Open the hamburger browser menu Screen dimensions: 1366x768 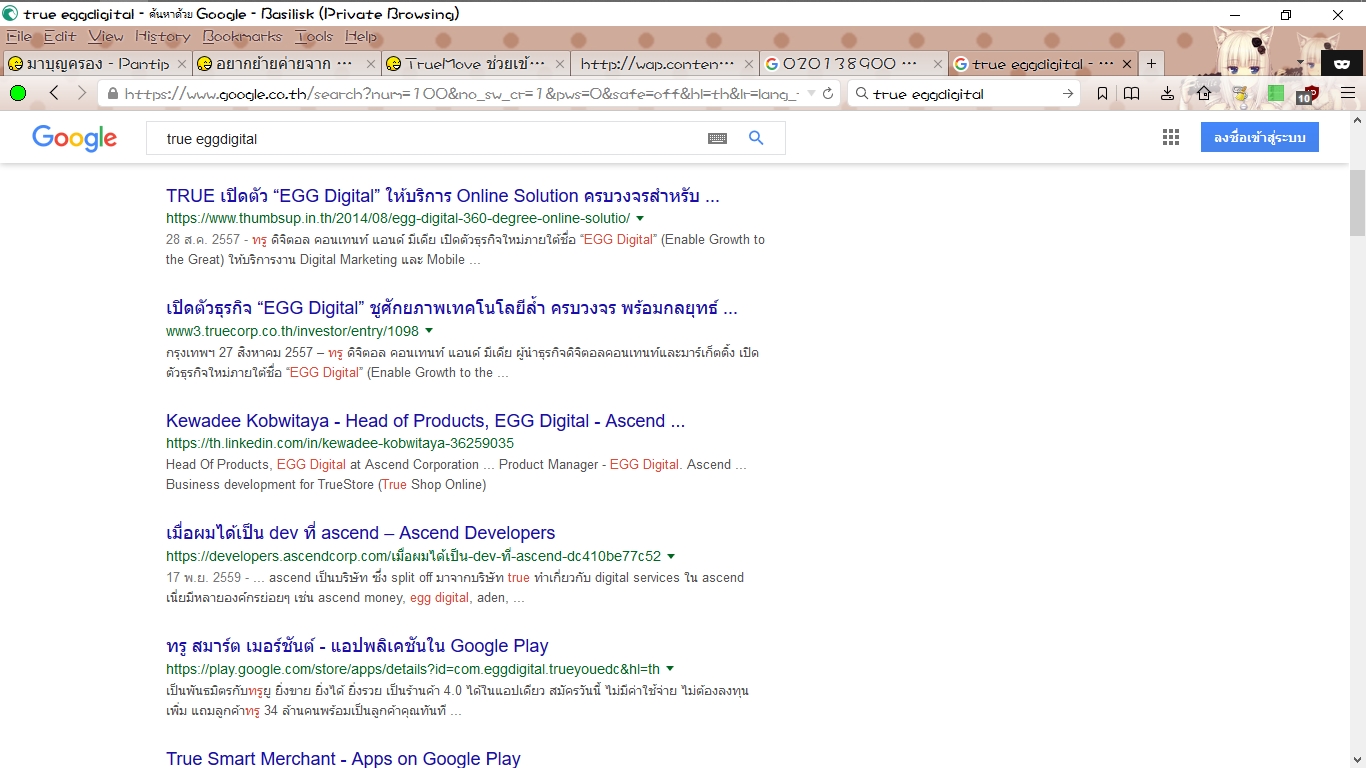(x=1347, y=94)
